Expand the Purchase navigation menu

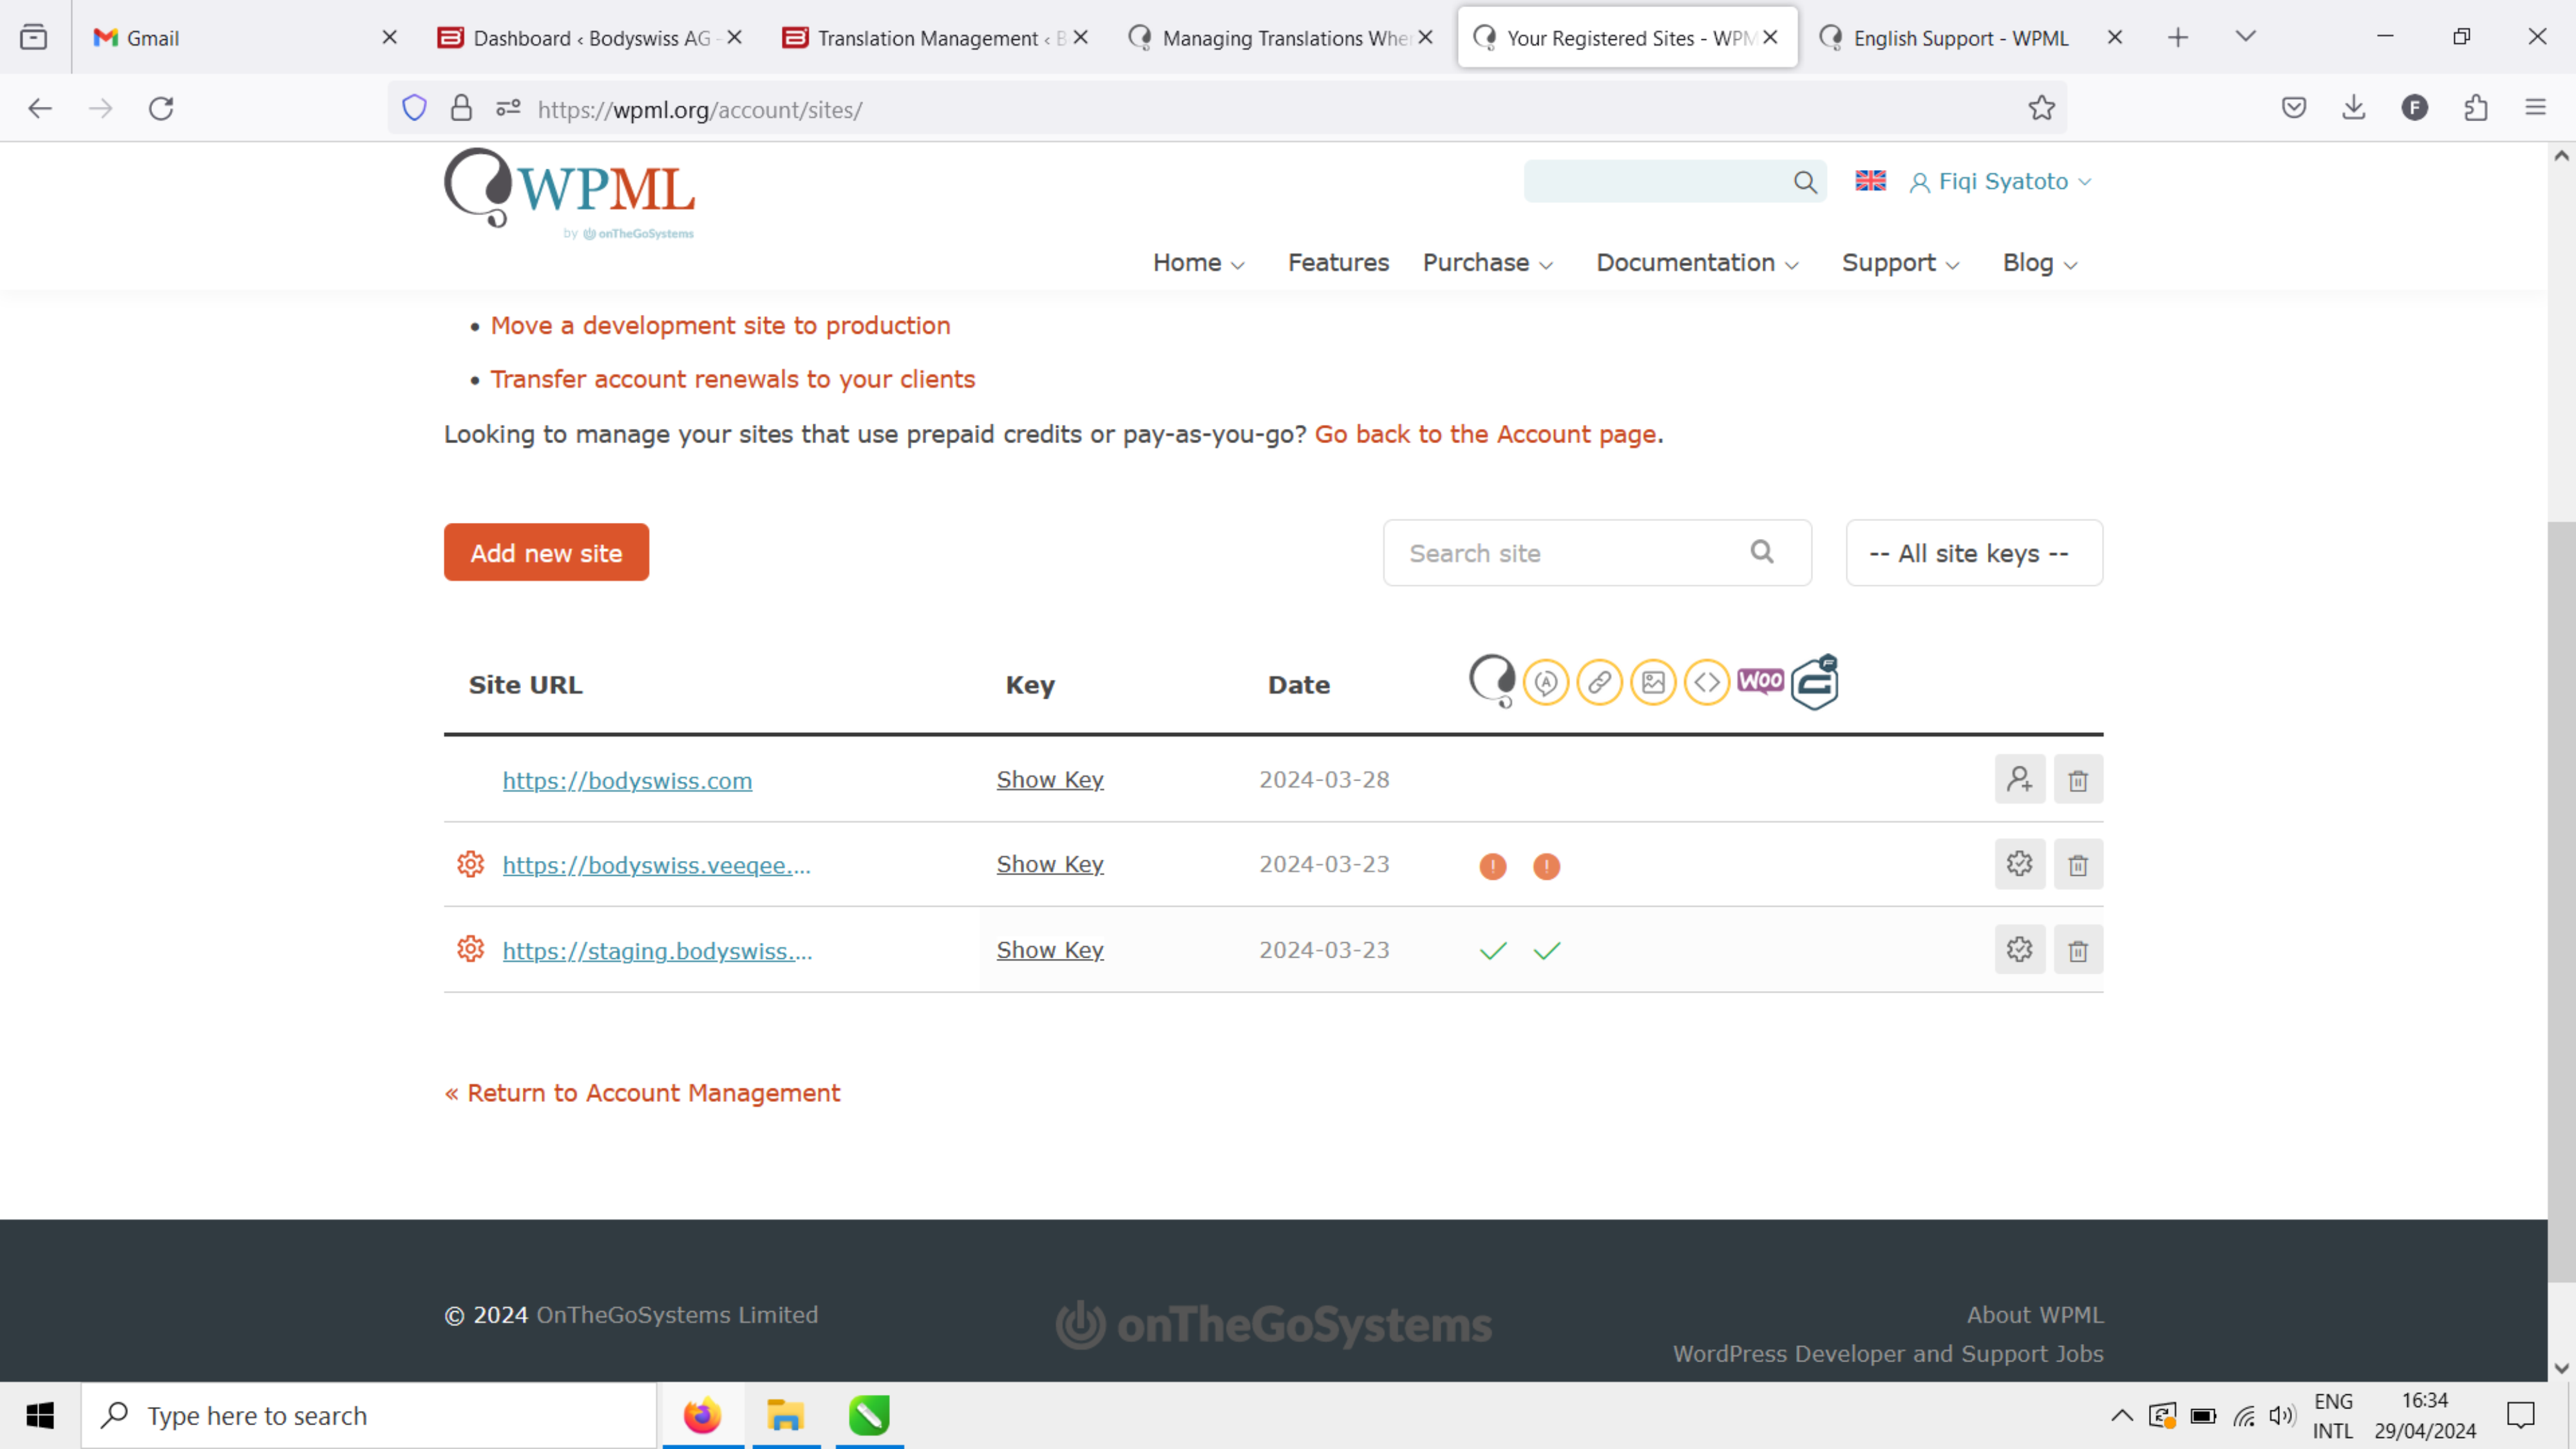pos(1487,263)
